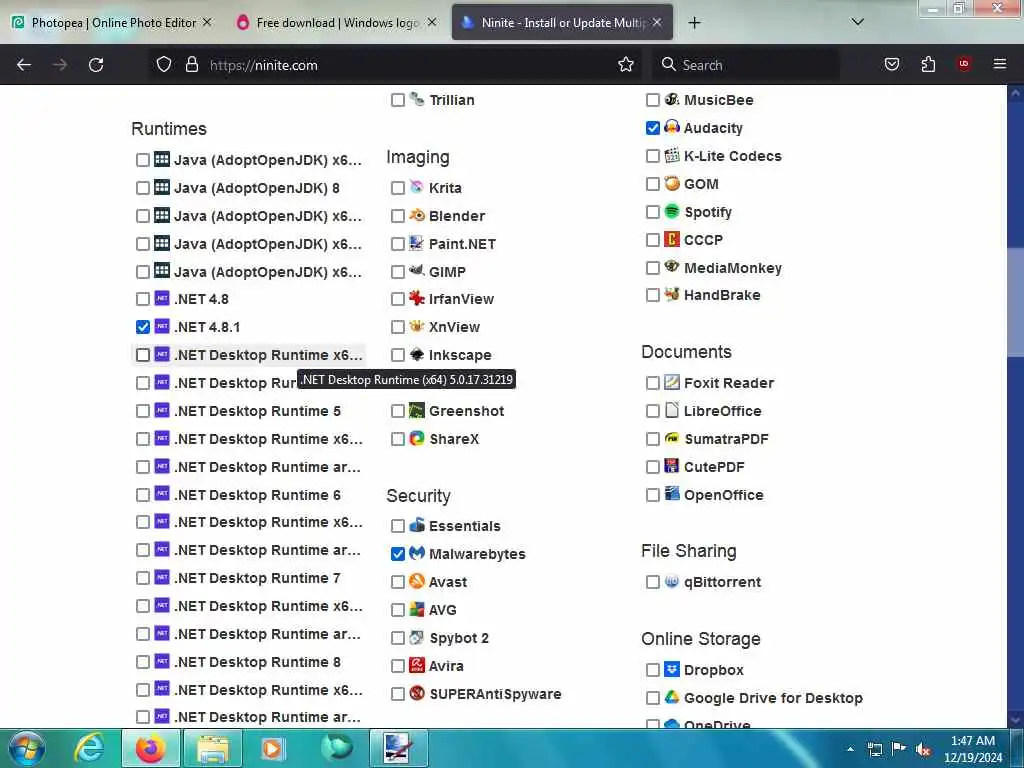Tick the Java (AdoptOpenJDK) 8 checkbox
Image resolution: width=1024 pixels, height=768 pixels.
click(x=142, y=188)
